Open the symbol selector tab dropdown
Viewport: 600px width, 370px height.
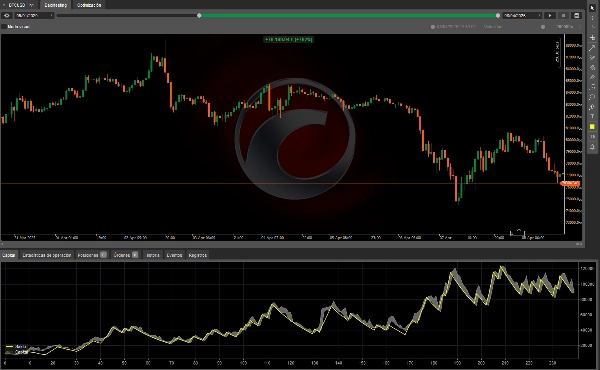point(19,5)
